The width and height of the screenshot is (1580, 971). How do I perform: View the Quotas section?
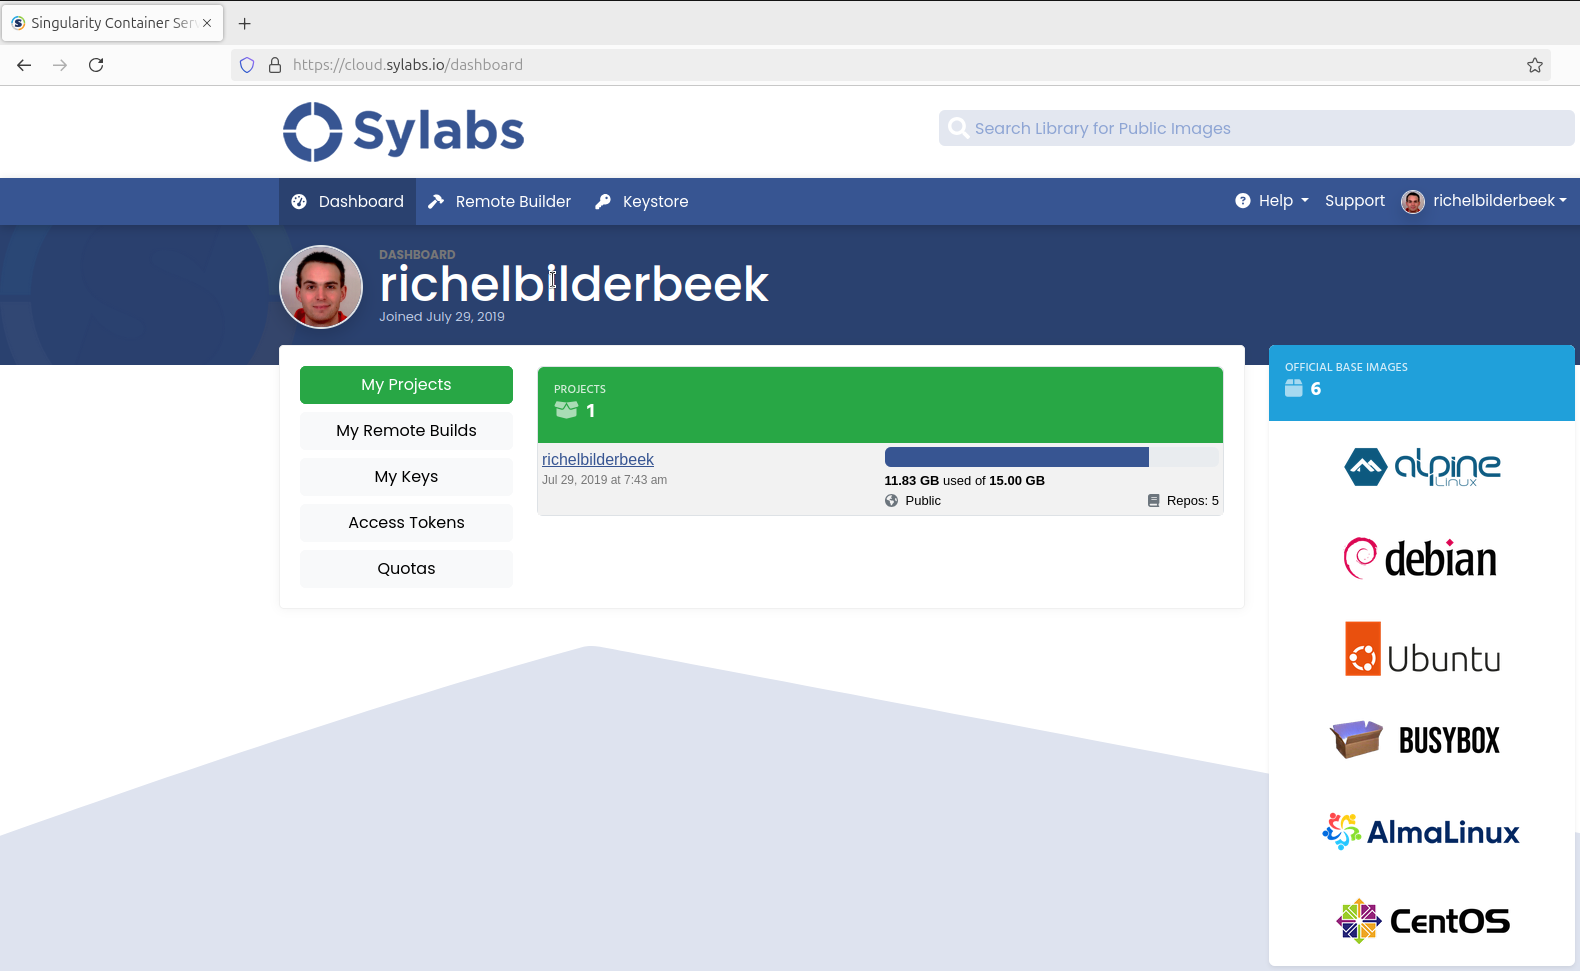coord(406,569)
